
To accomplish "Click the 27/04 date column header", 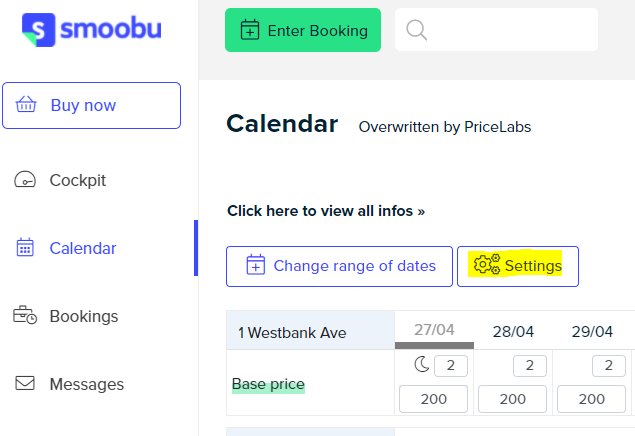I will [434, 330].
